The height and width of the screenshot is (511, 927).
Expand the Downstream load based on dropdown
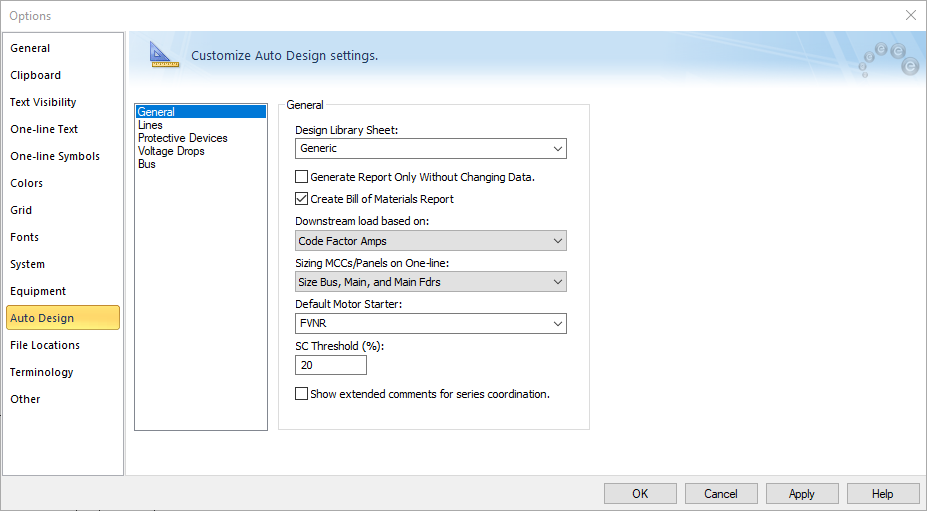coord(431,241)
